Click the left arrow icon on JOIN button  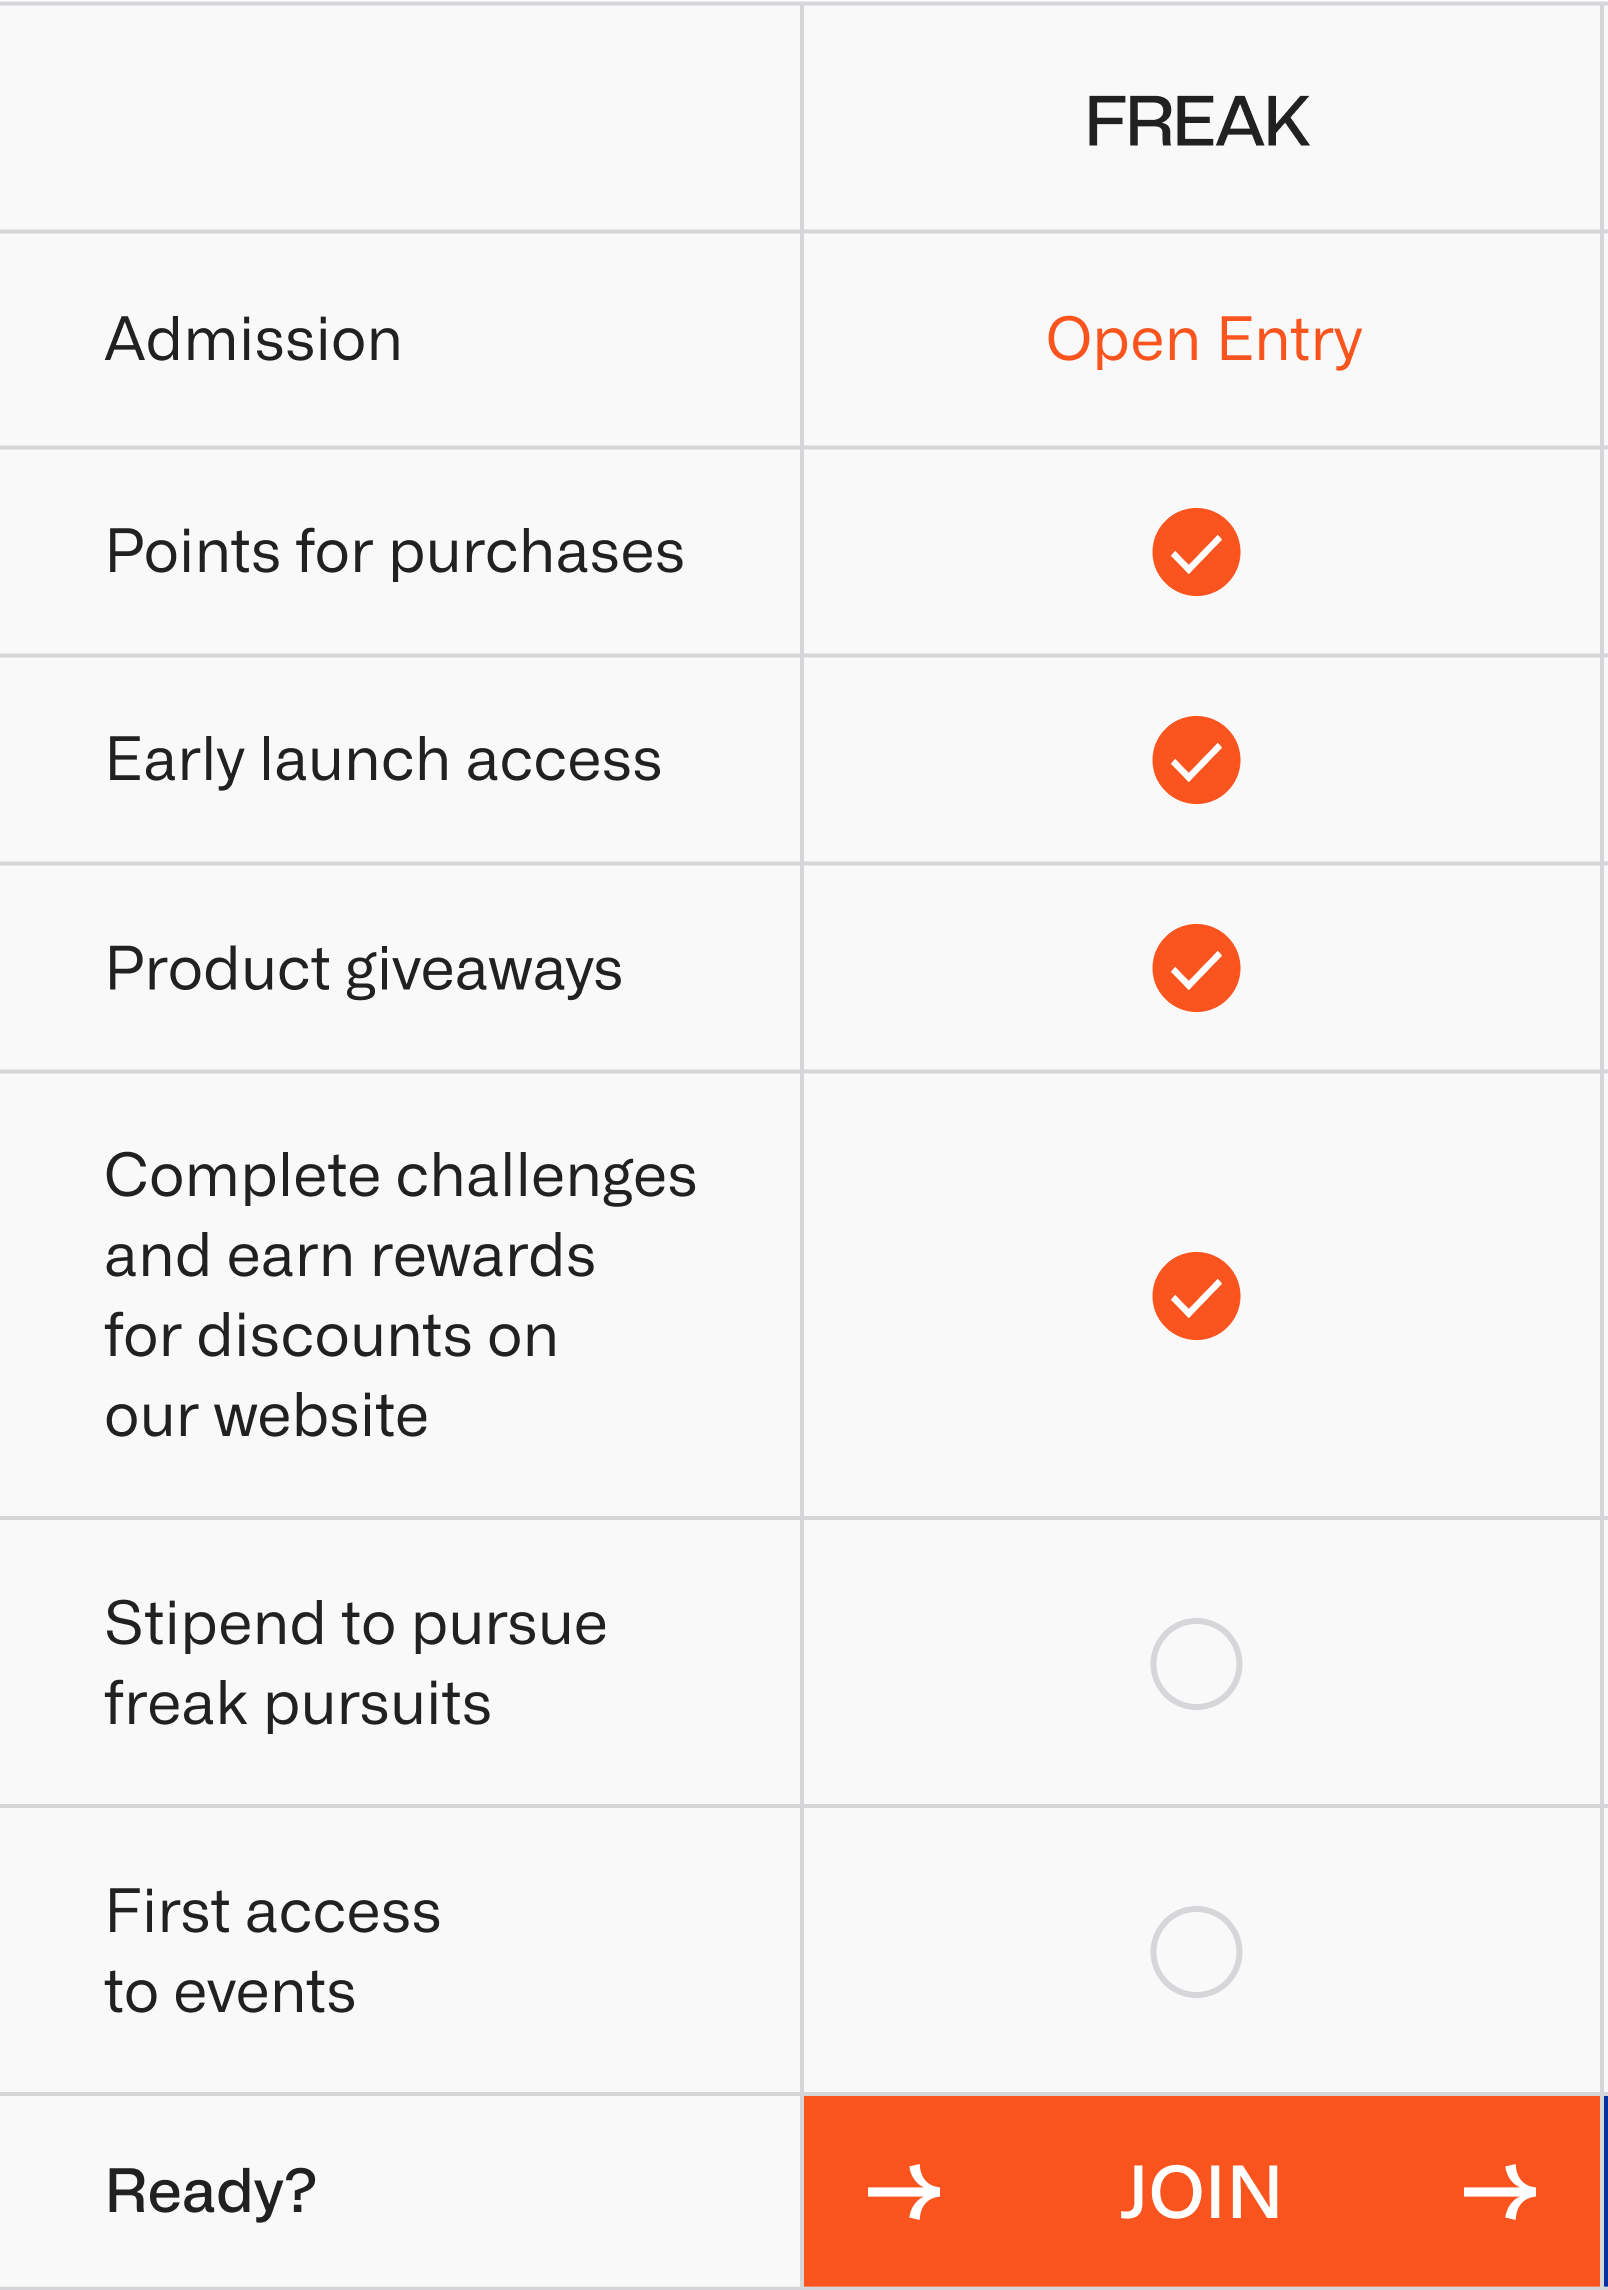click(904, 2192)
